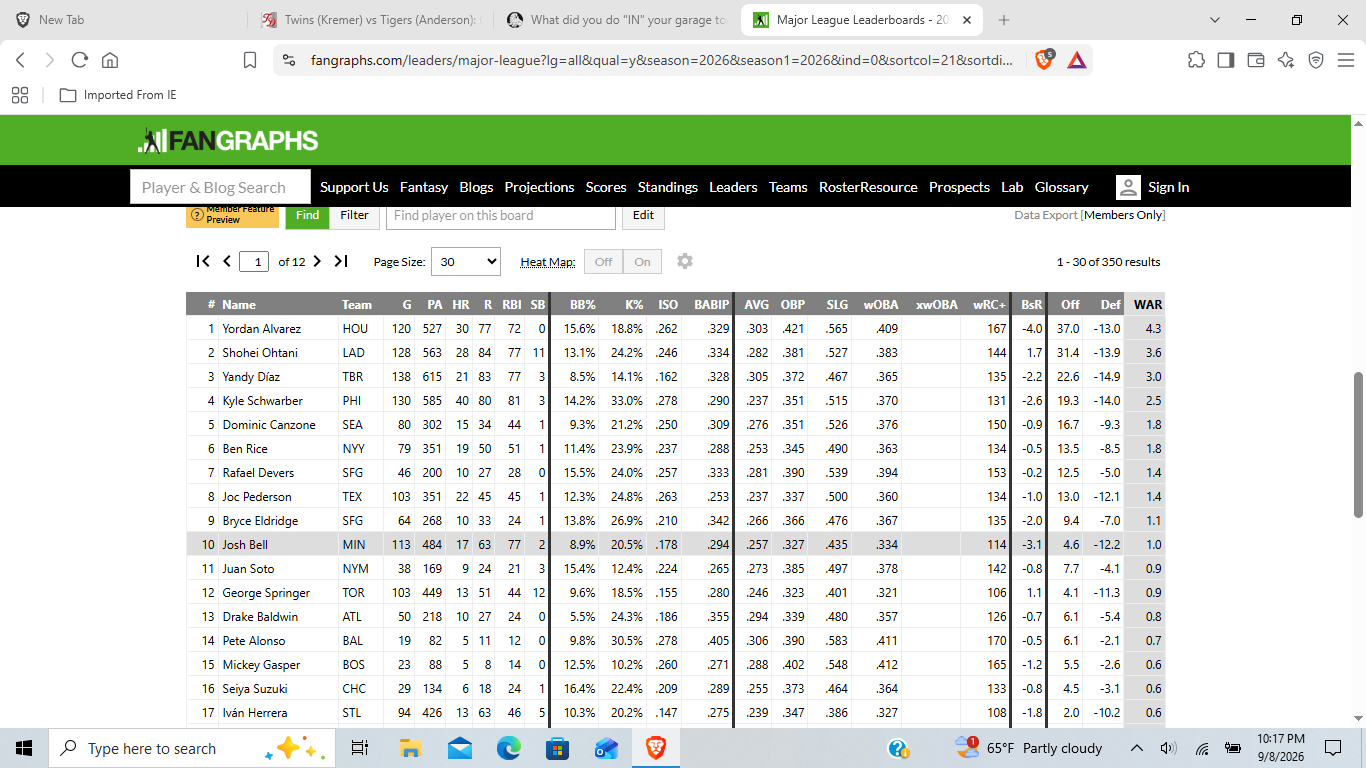Turn the Heat Map off
The width and height of the screenshot is (1366, 768).
pos(603,261)
